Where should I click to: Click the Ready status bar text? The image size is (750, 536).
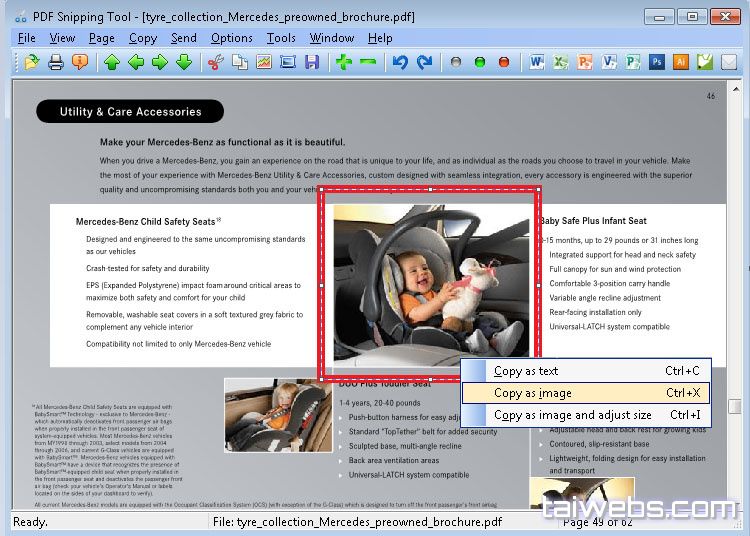point(30,522)
